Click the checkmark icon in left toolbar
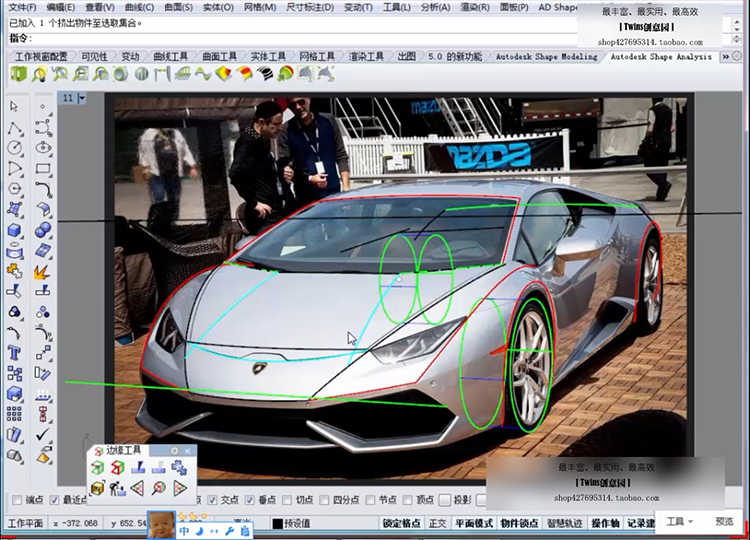This screenshot has height=540, width=750. [x=43, y=435]
